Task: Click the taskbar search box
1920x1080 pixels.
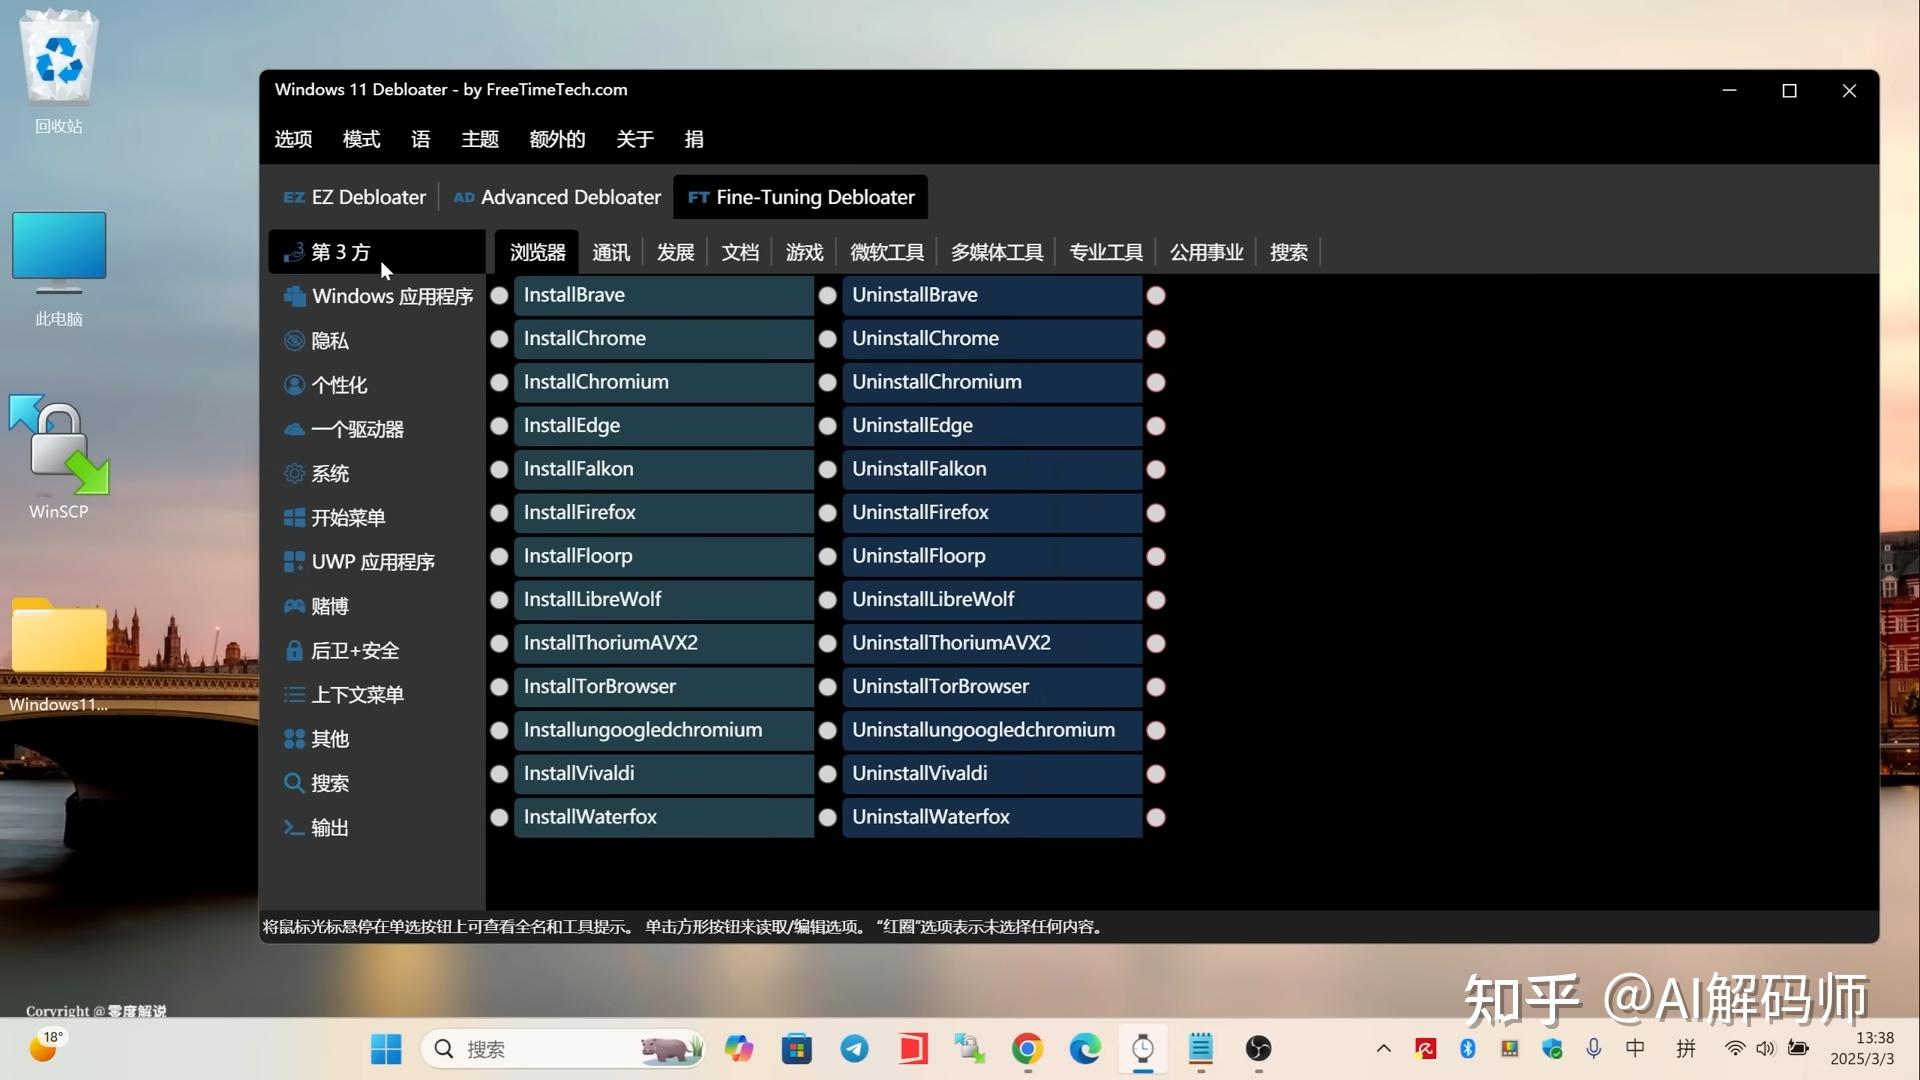Action: pyautogui.click(x=560, y=1049)
